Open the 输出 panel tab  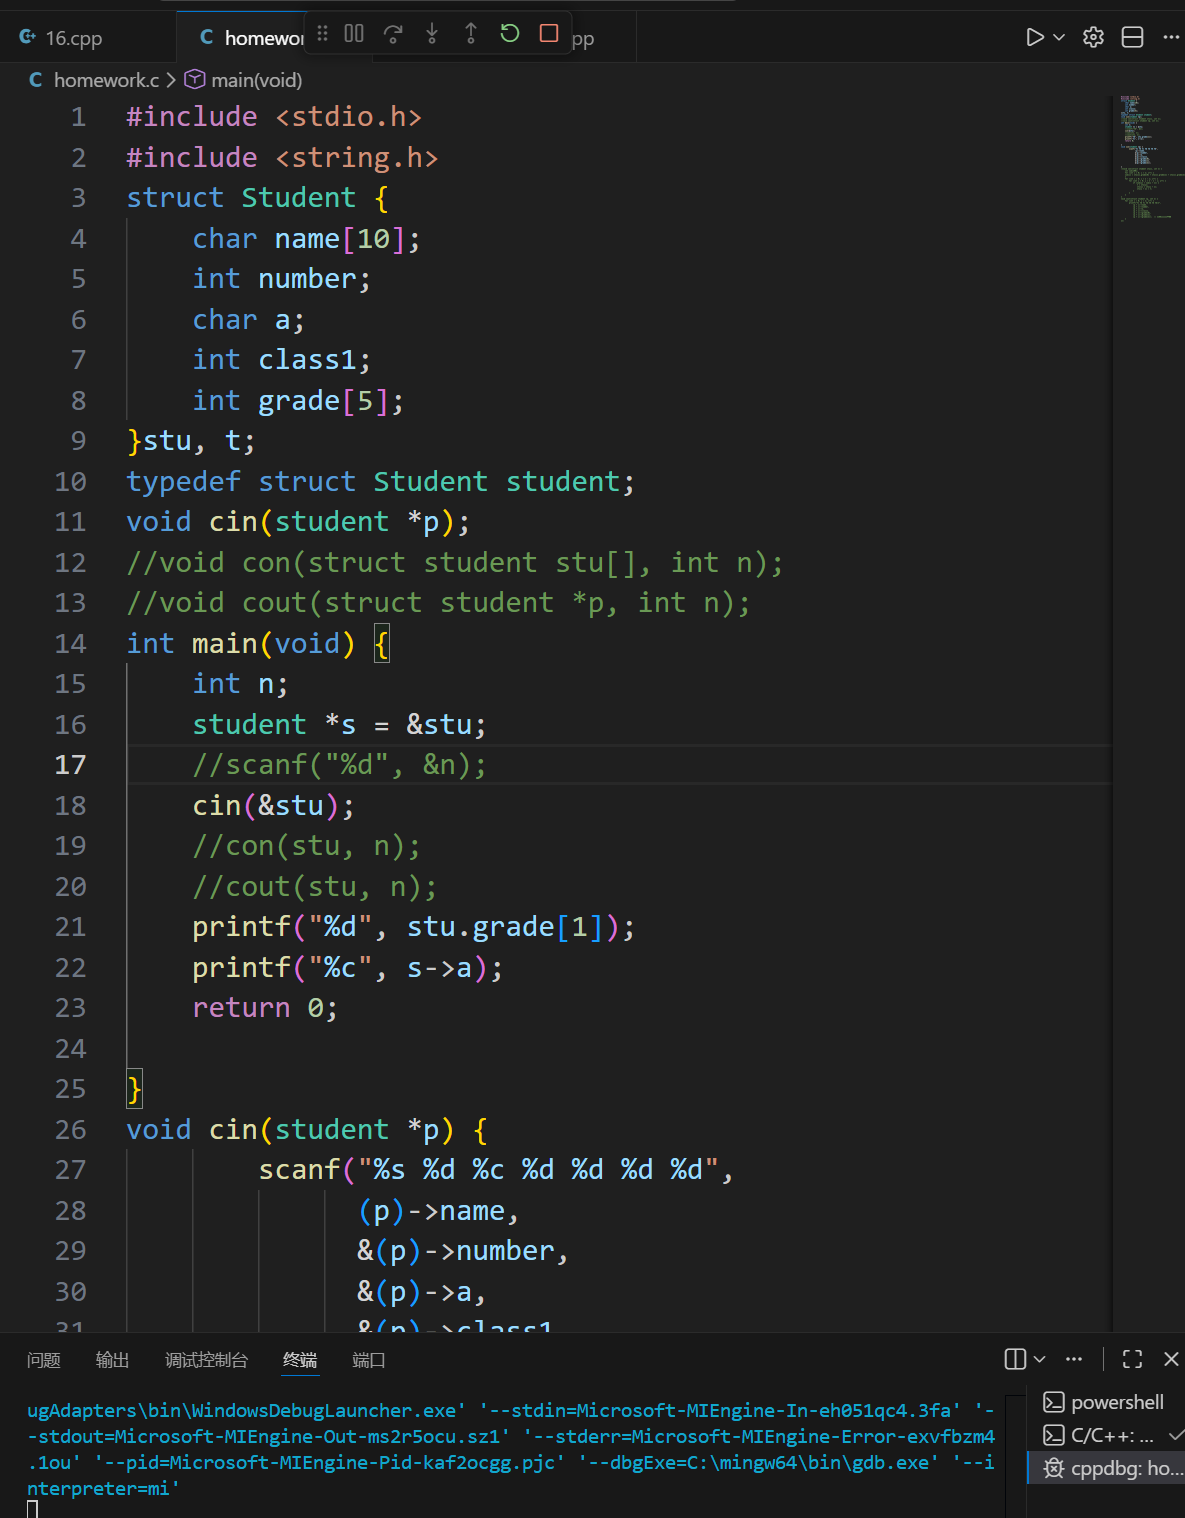point(112,1360)
